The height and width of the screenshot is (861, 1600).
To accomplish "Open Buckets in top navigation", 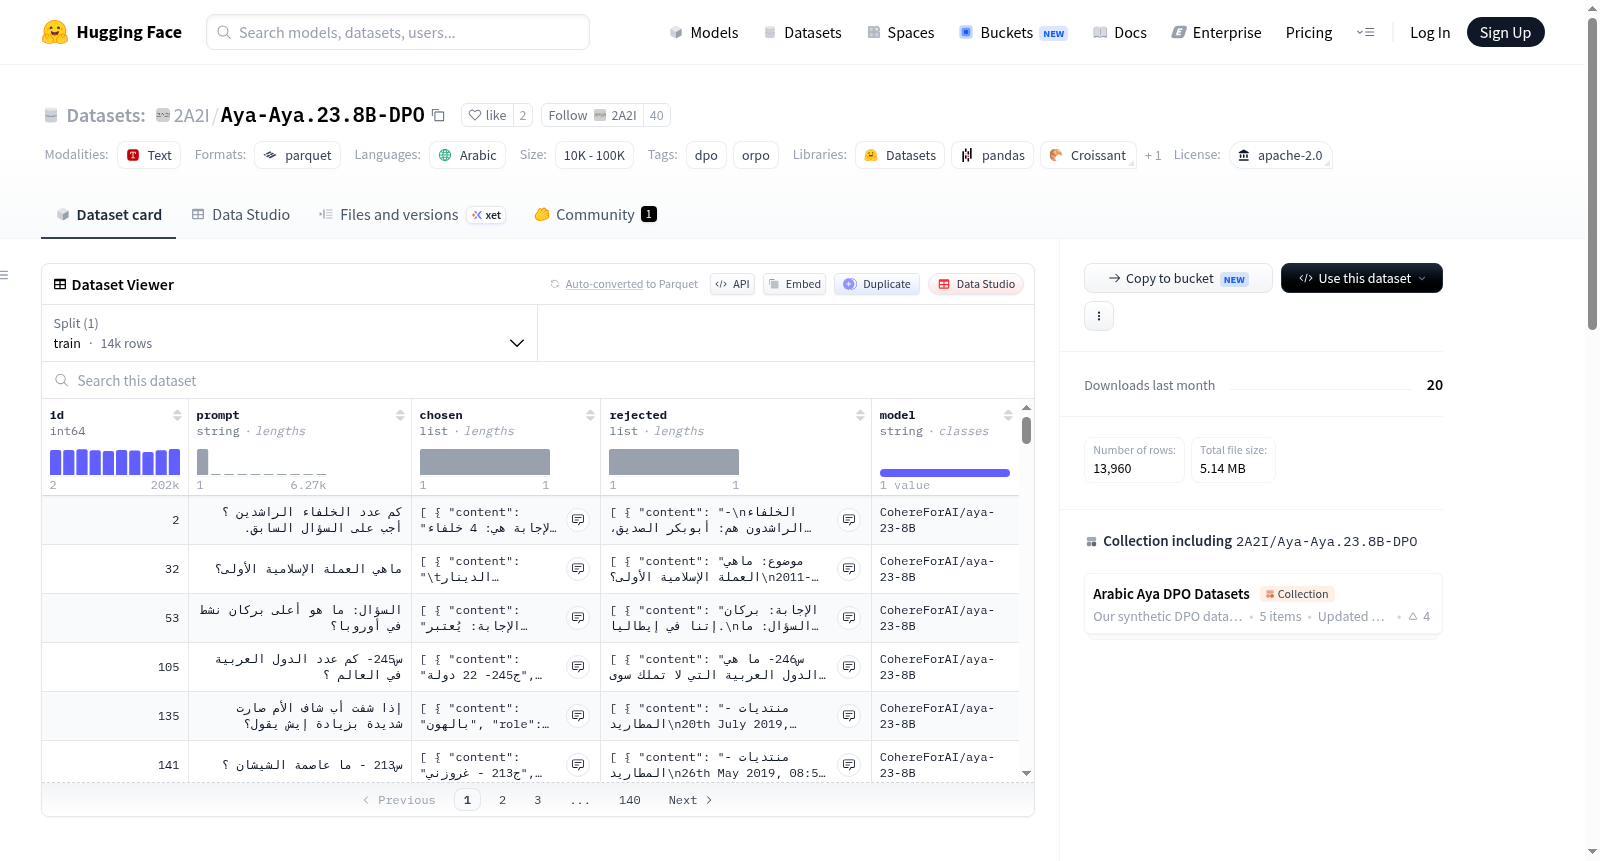I will tap(1013, 32).
